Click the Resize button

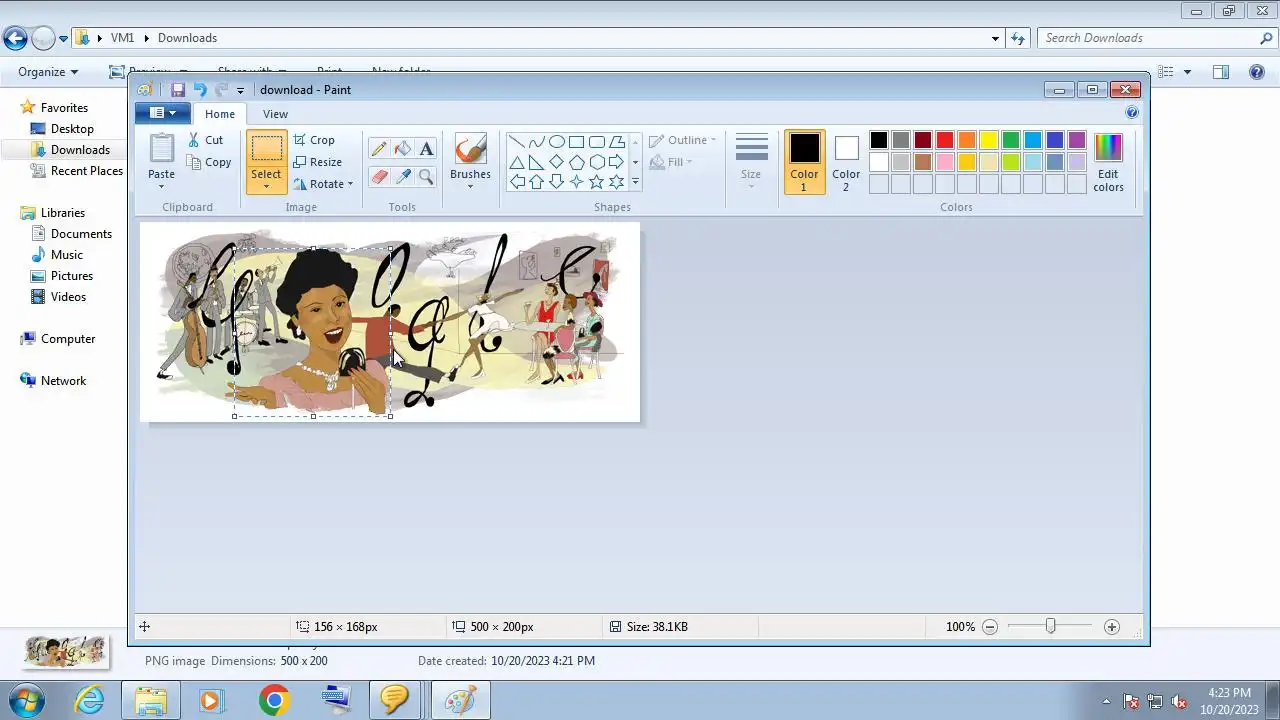(x=317, y=162)
